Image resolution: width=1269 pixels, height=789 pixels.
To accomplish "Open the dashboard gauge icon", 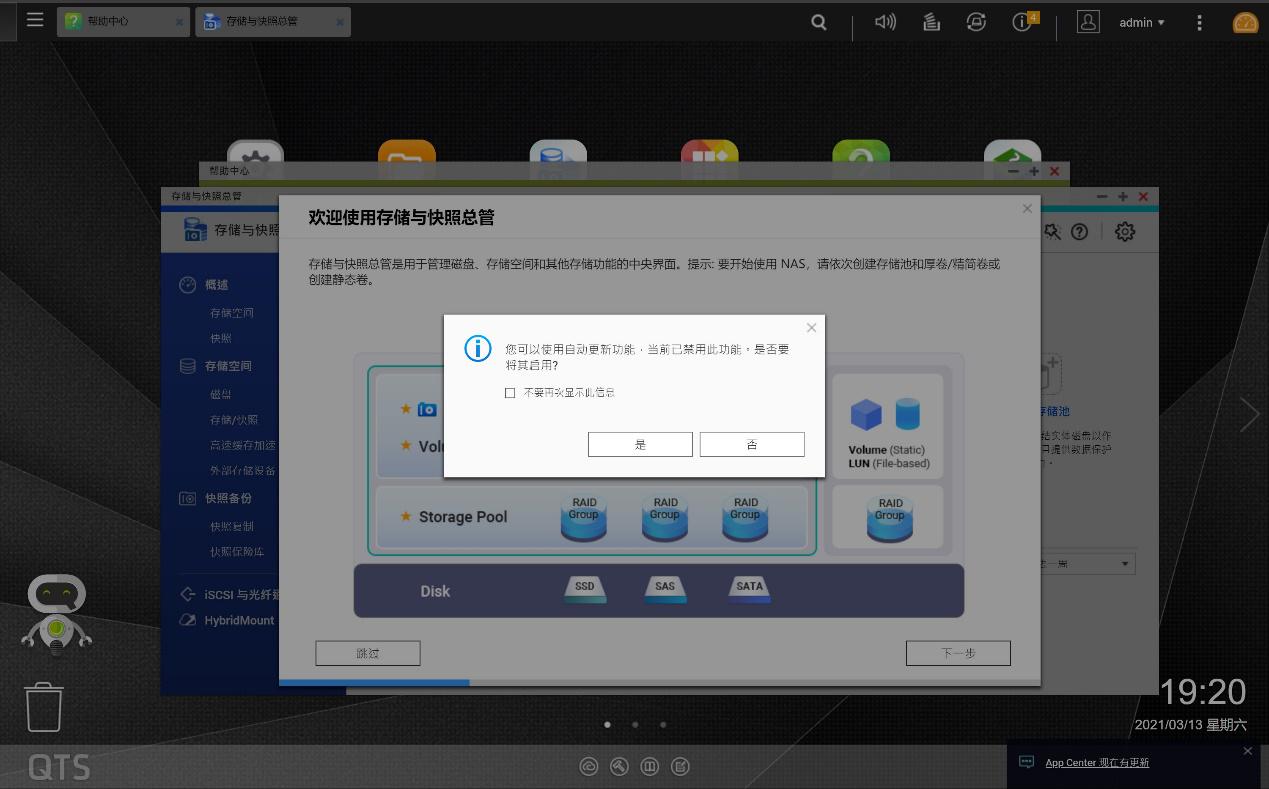I will 1245,22.
